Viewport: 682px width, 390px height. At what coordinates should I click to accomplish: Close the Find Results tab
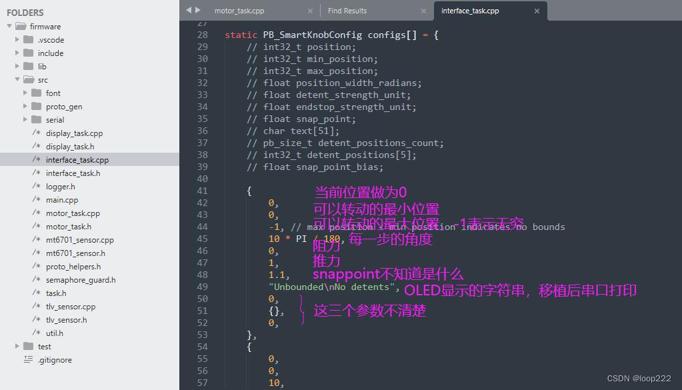tap(423, 11)
